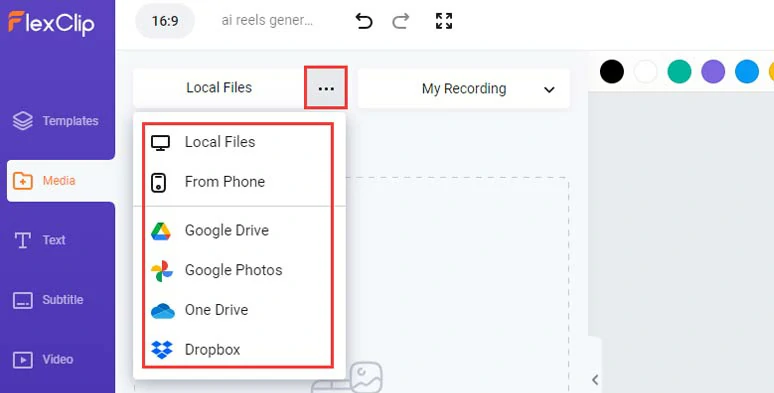Open the Video sidebar tab
Screen dimensions: 774x393
pyautogui.click(x=43, y=359)
